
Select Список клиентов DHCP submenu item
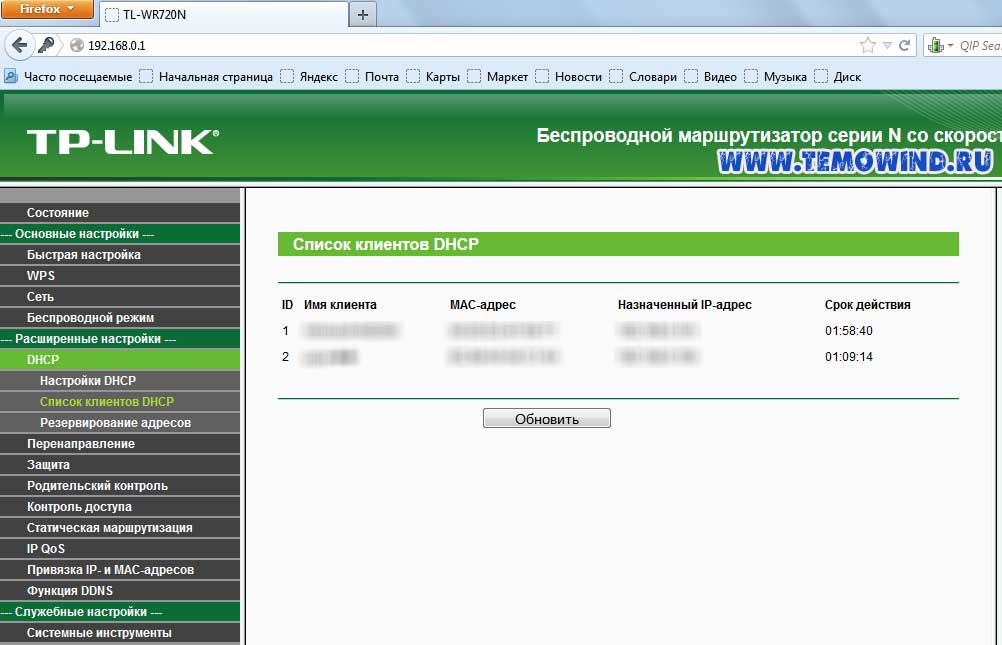click(120, 402)
